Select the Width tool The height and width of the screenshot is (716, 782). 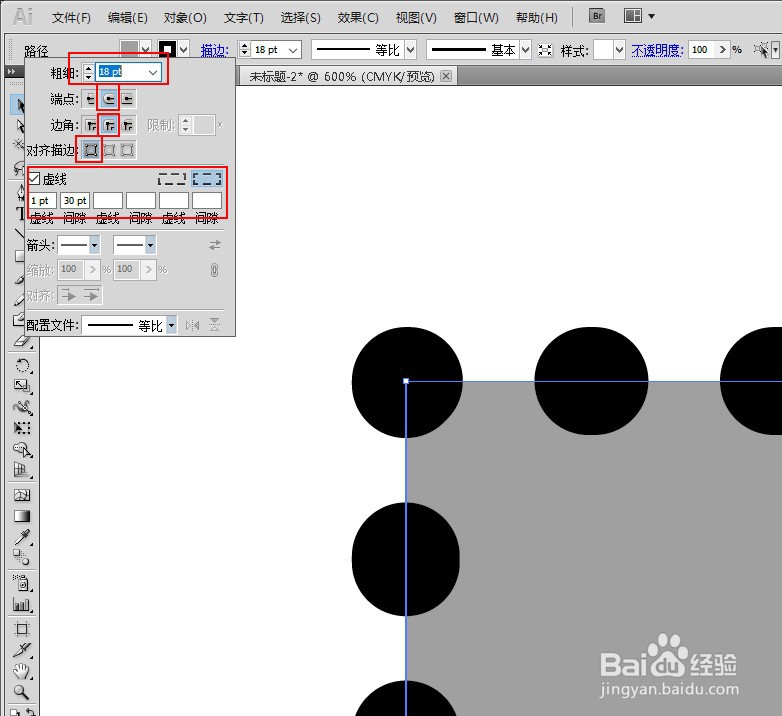[22, 407]
